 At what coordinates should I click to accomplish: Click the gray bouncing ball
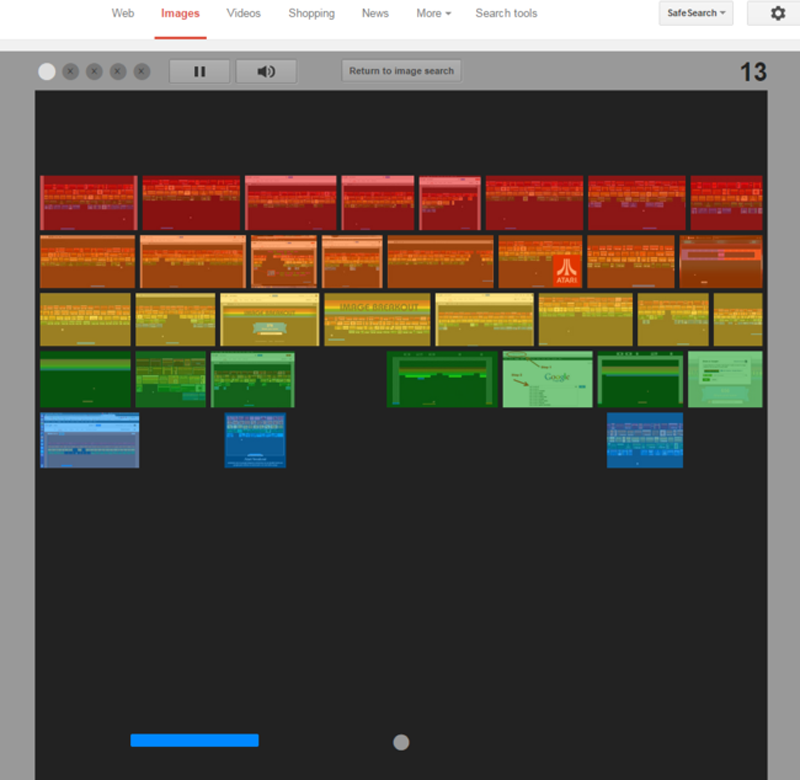click(401, 742)
